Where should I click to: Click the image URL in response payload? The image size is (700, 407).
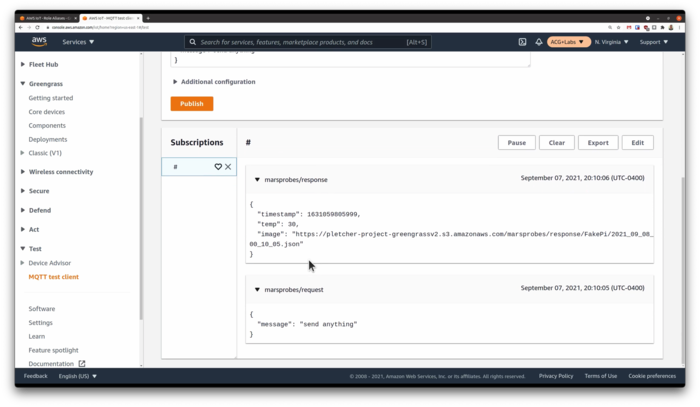[x=451, y=239]
